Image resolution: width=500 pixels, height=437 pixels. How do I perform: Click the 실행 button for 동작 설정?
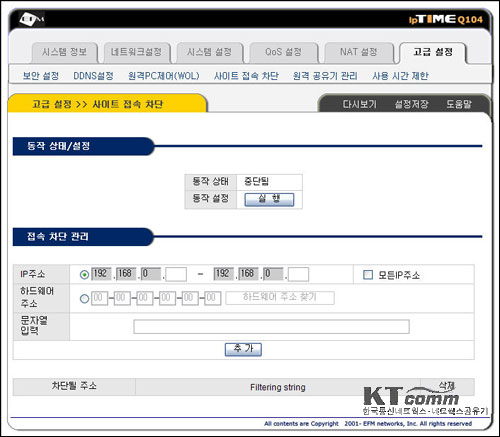(269, 200)
